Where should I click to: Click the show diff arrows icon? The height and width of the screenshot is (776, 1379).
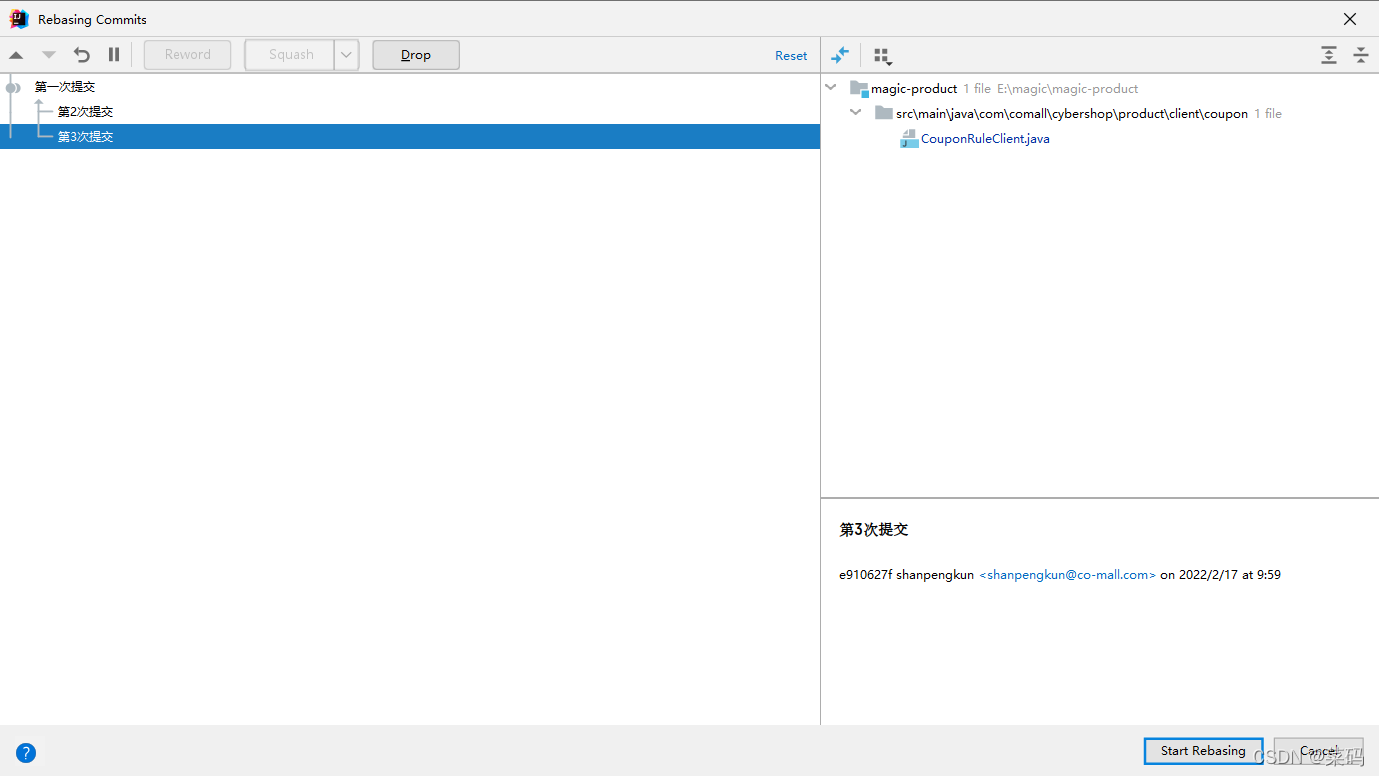(840, 55)
